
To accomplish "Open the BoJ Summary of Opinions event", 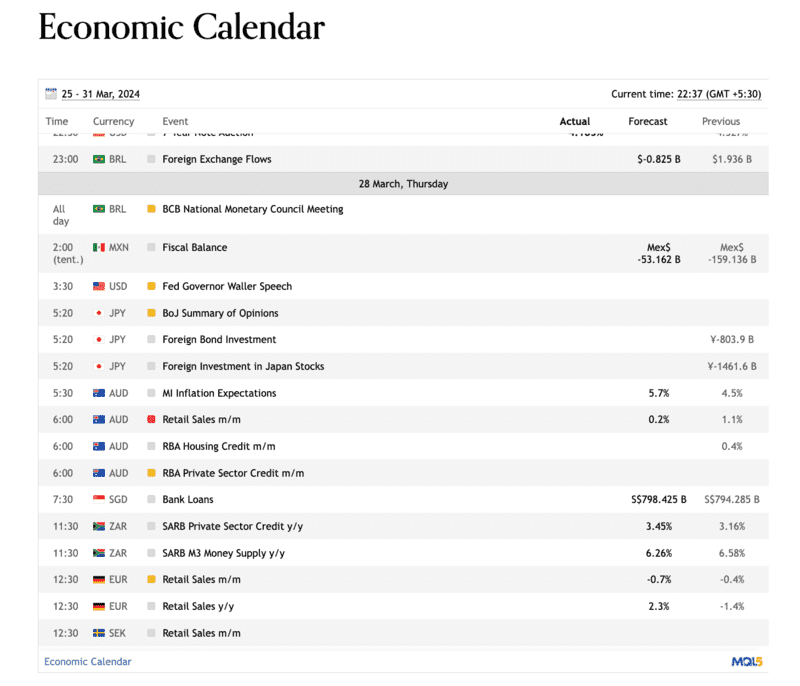I will [220, 313].
